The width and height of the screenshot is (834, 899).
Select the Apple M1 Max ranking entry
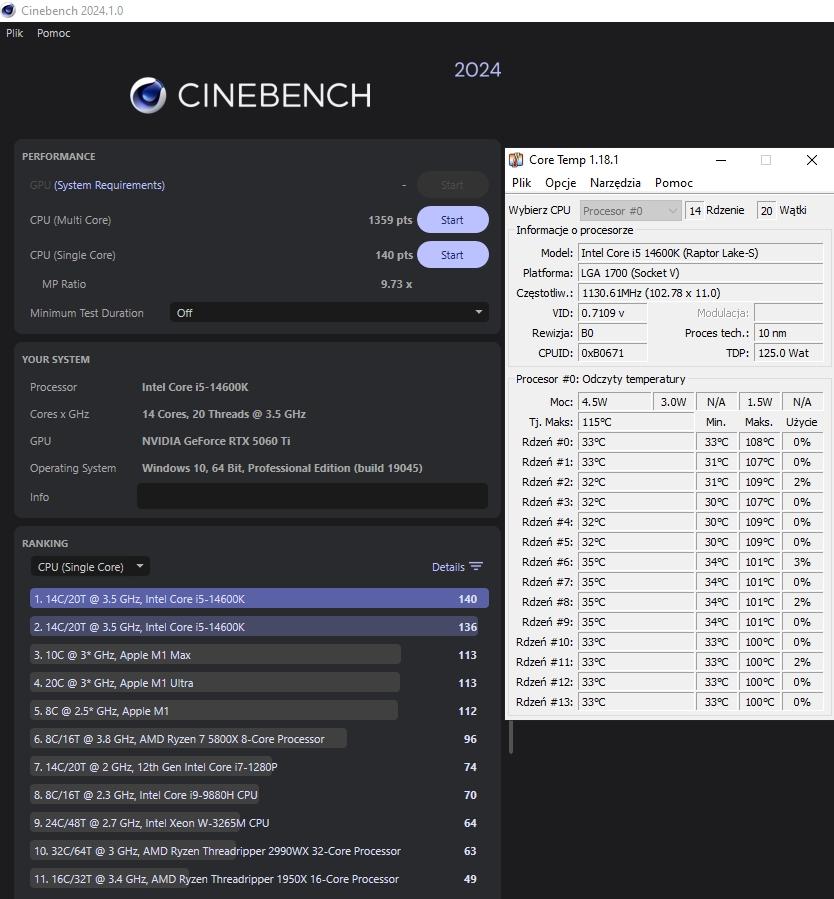tap(215, 655)
